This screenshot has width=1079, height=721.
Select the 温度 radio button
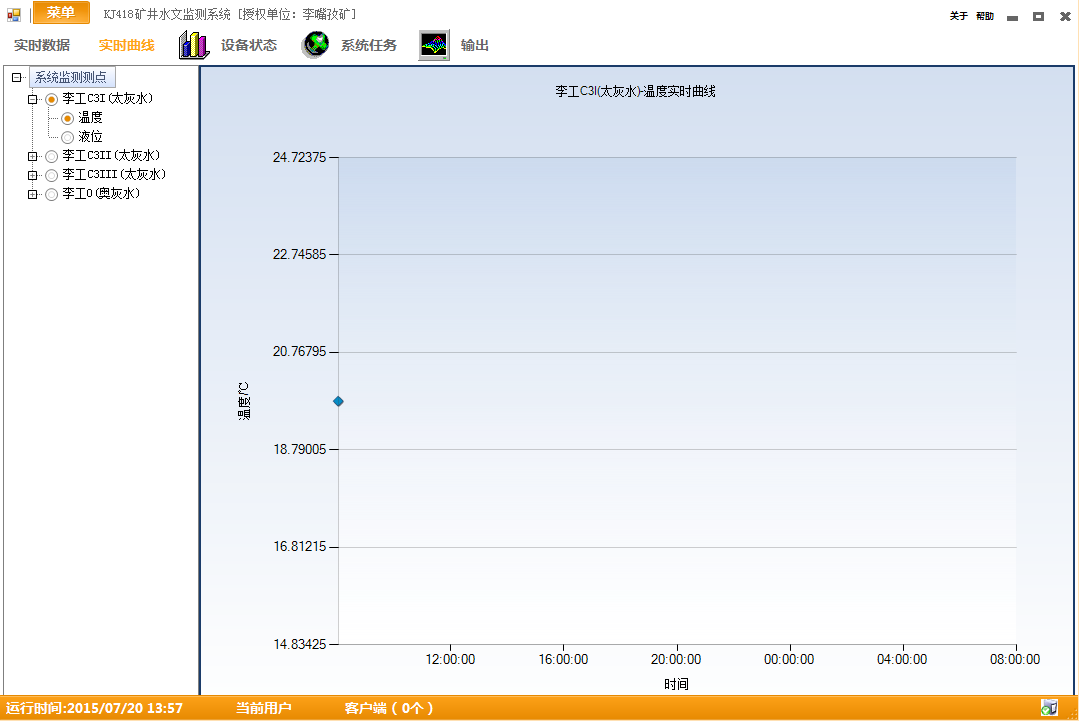68,118
